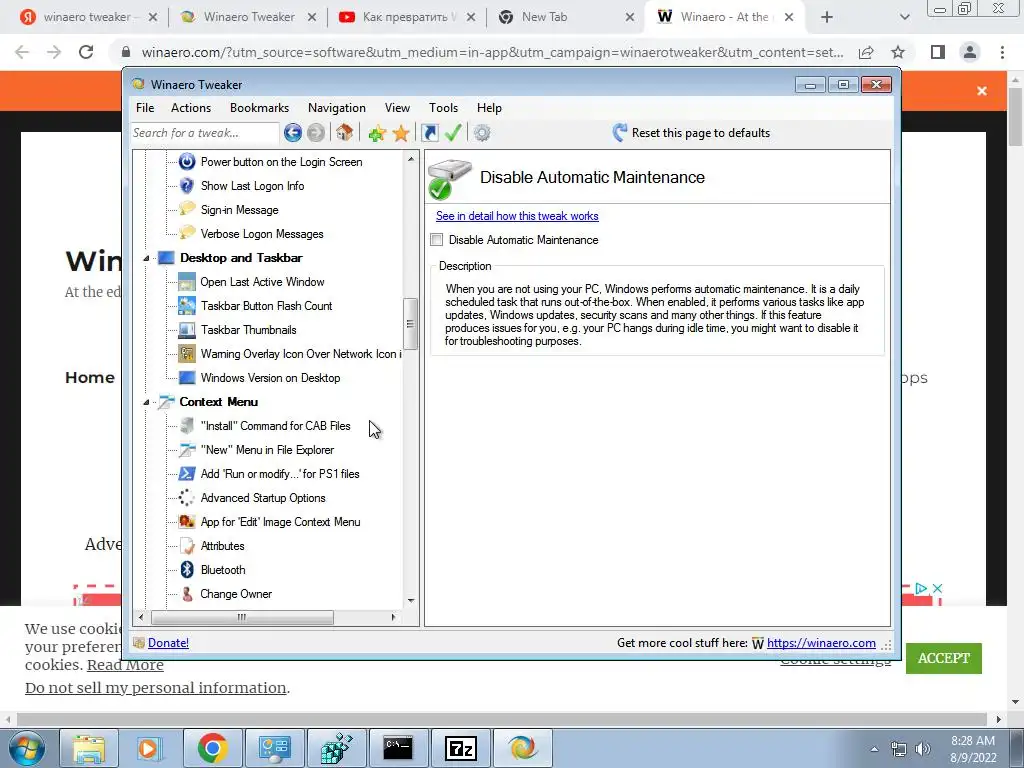Open See in detail how this tweak works link
1024x768 pixels.
coord(517,216)
